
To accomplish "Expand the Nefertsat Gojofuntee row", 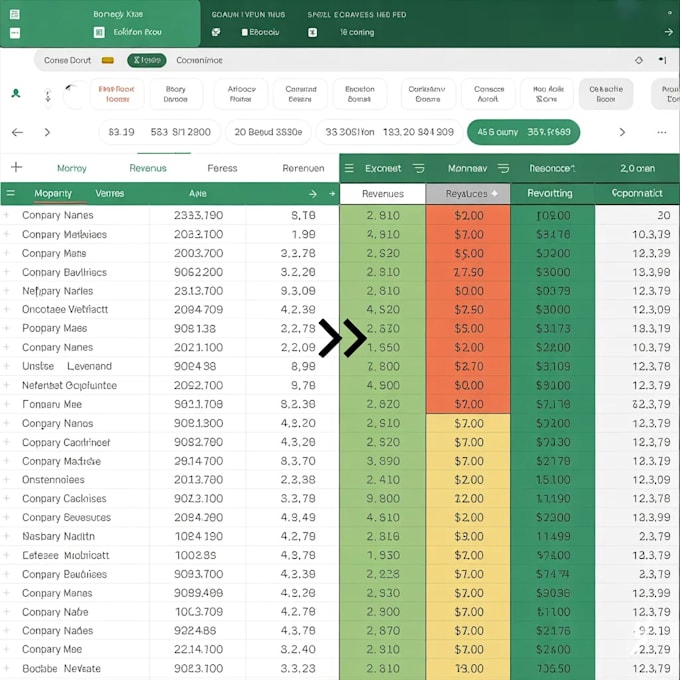I will tap(7, 385).
